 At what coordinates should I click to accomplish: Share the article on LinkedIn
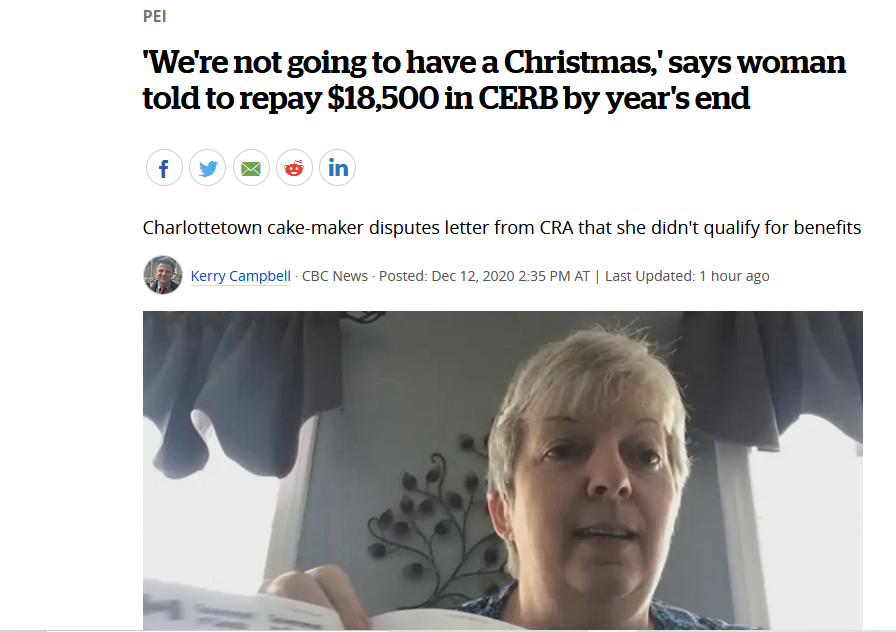(338, 168)
